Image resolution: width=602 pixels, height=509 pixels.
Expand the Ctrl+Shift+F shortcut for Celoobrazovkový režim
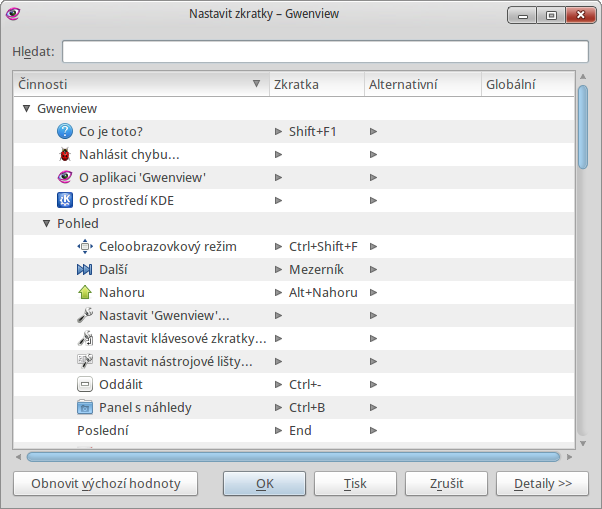279,246
